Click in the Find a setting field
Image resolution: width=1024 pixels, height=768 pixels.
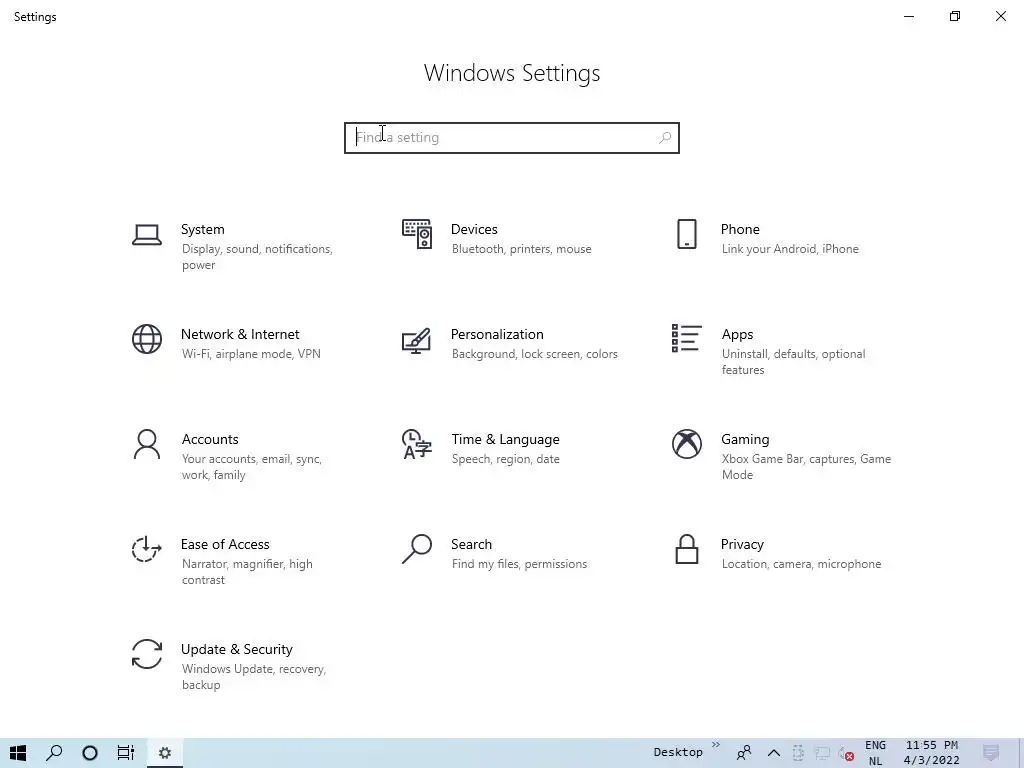[512, 138]
